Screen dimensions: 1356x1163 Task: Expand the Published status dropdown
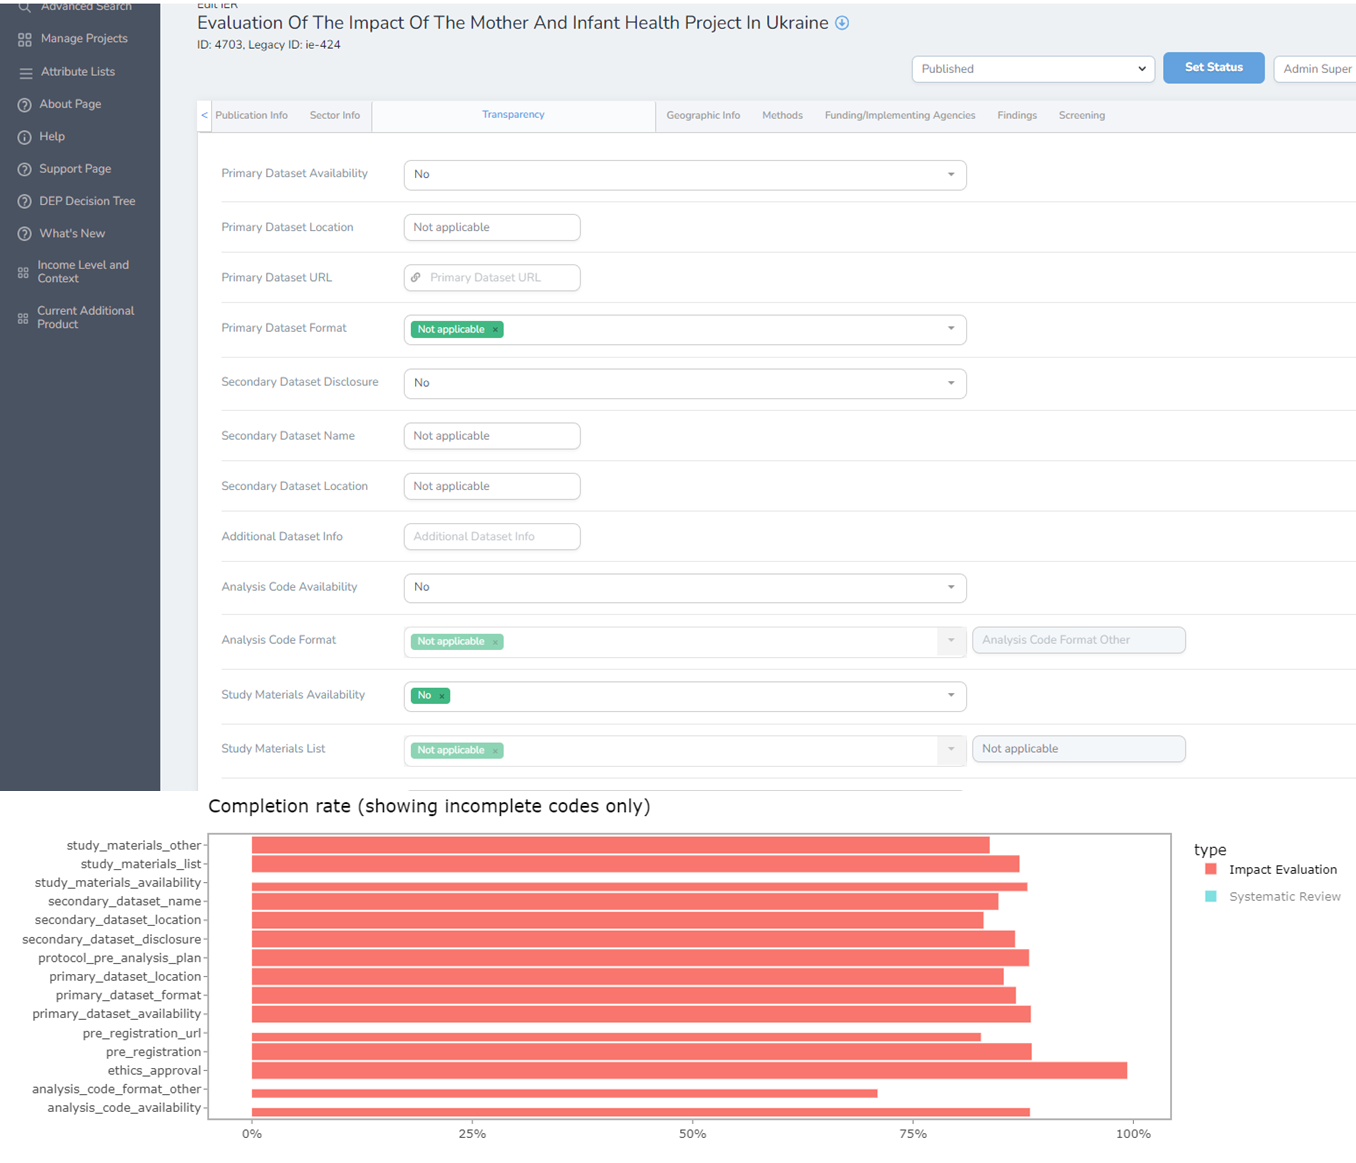(x=1032, y=69)
